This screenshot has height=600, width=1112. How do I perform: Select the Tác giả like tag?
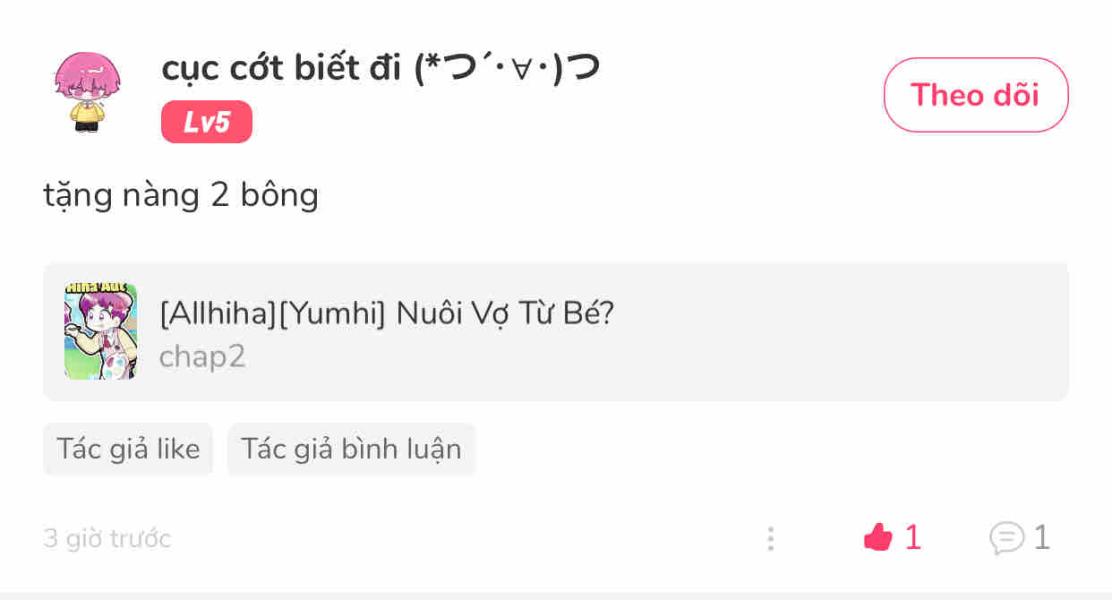point(128,449)
